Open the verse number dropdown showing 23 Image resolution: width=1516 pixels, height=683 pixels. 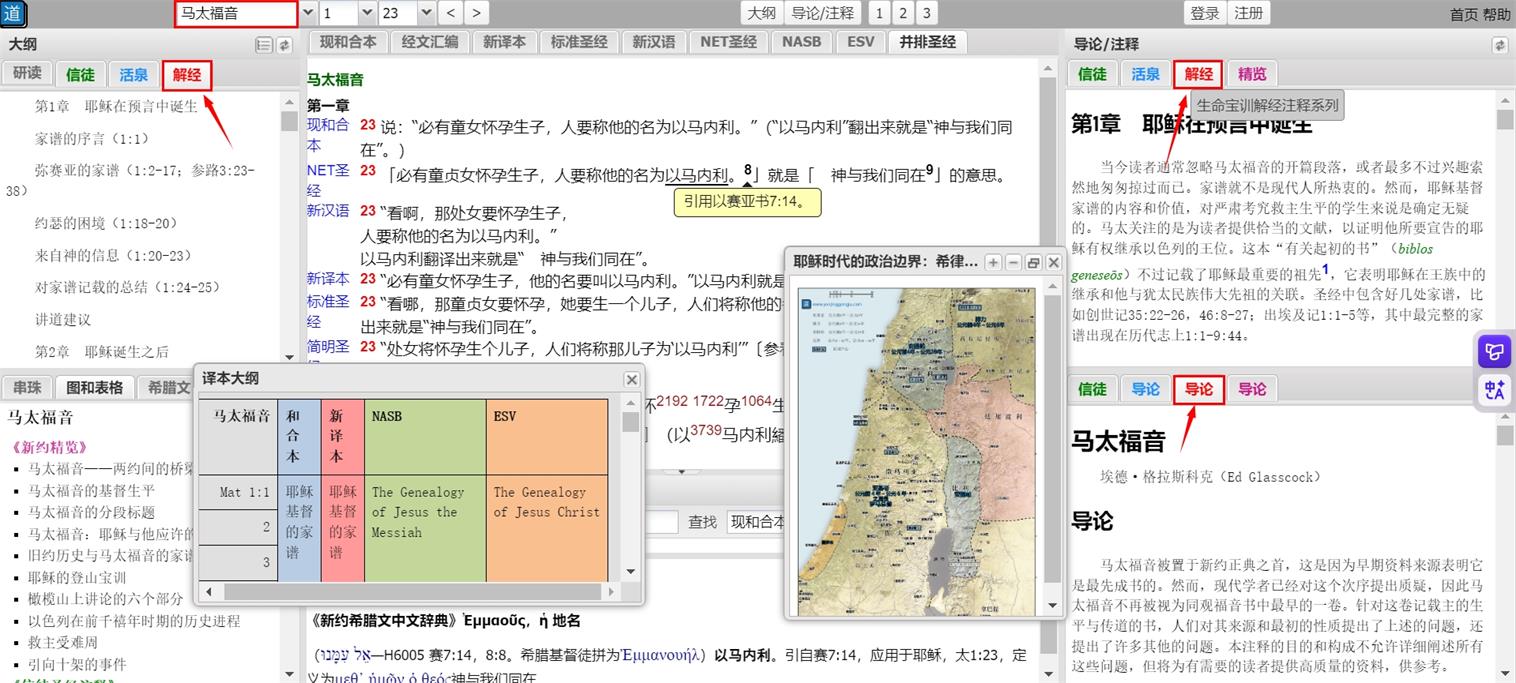[x=426, y=13]
